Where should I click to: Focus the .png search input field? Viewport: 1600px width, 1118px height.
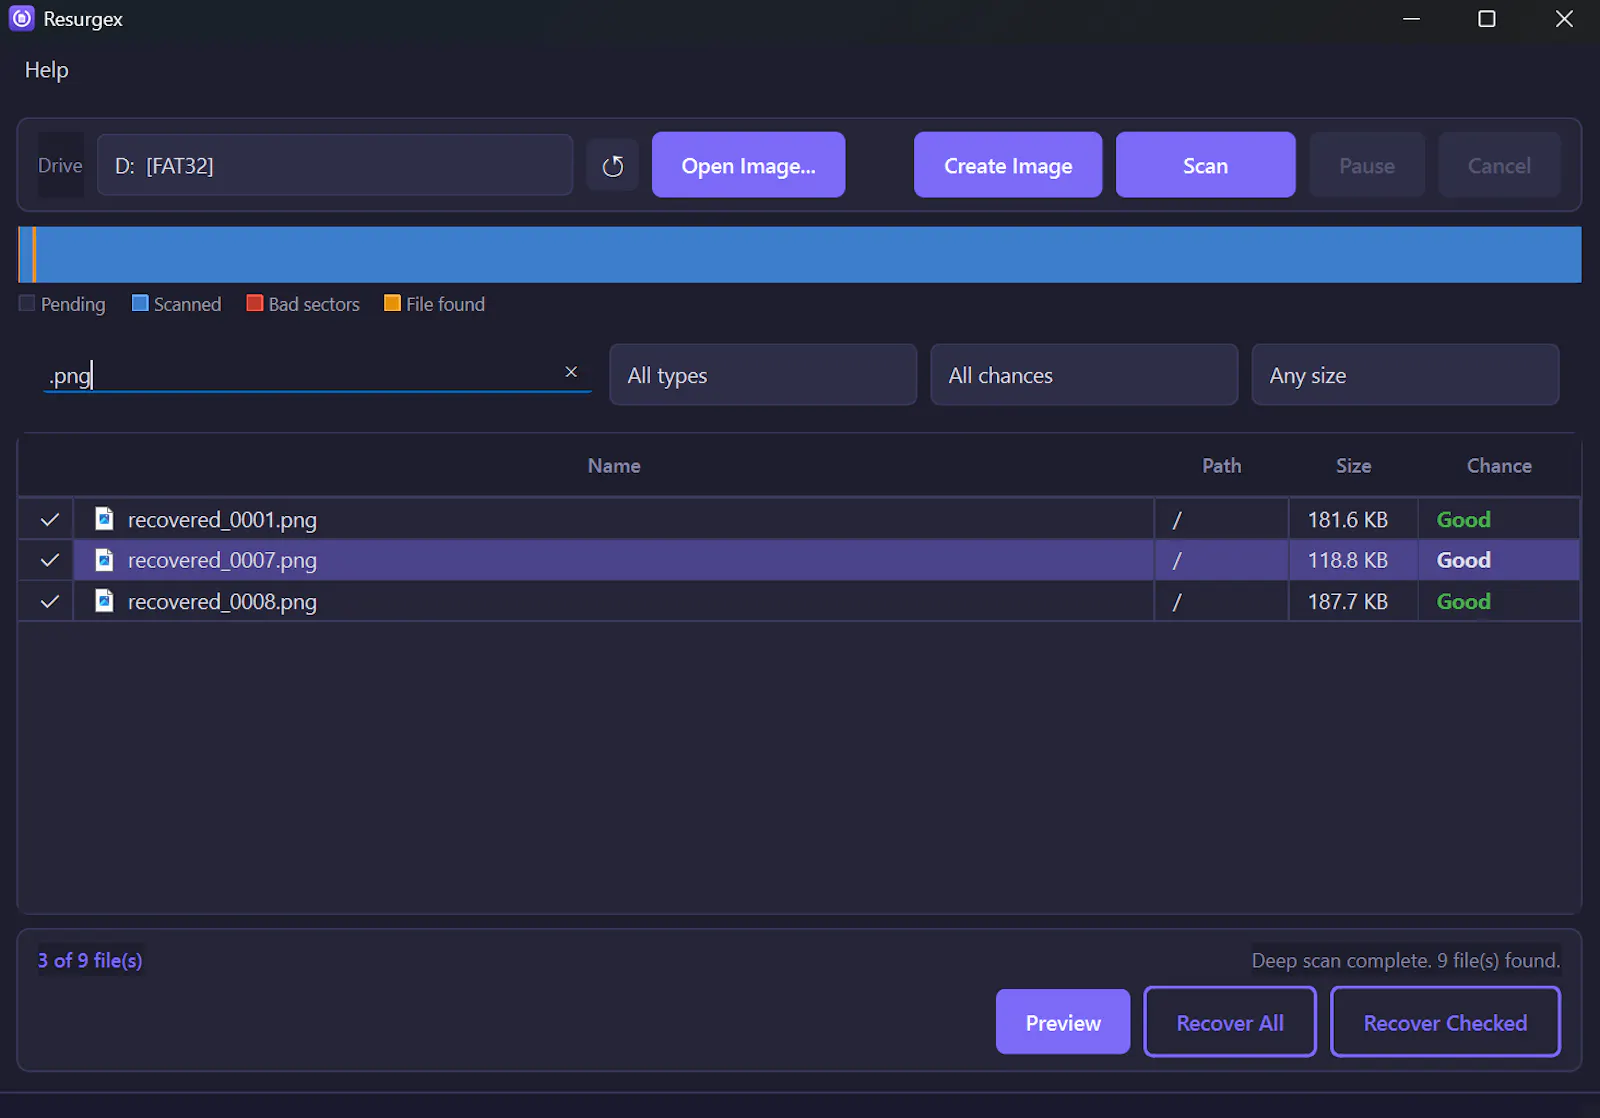318,375
